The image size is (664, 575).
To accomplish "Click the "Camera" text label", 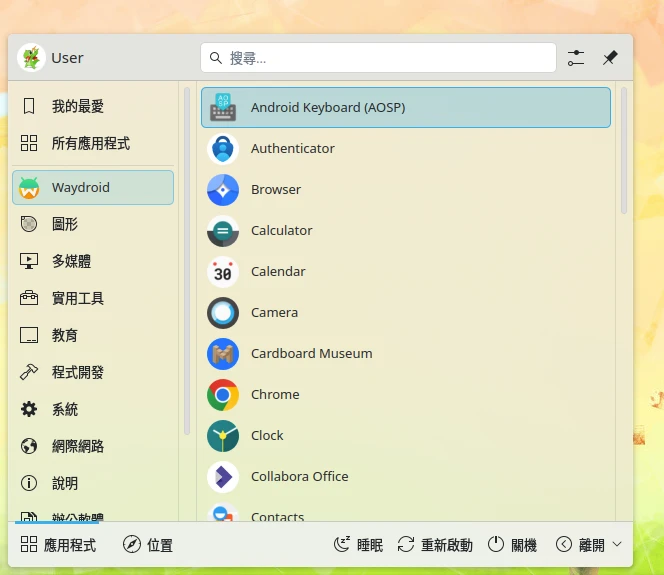I will (274, 313).
